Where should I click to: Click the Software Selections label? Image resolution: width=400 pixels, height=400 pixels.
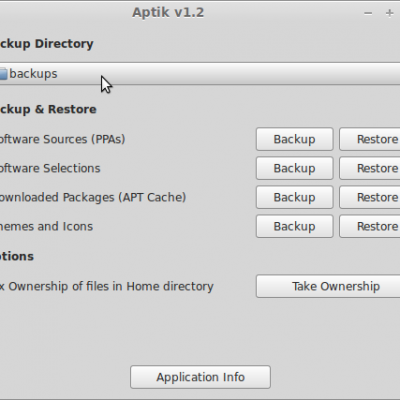coord(50,168)
